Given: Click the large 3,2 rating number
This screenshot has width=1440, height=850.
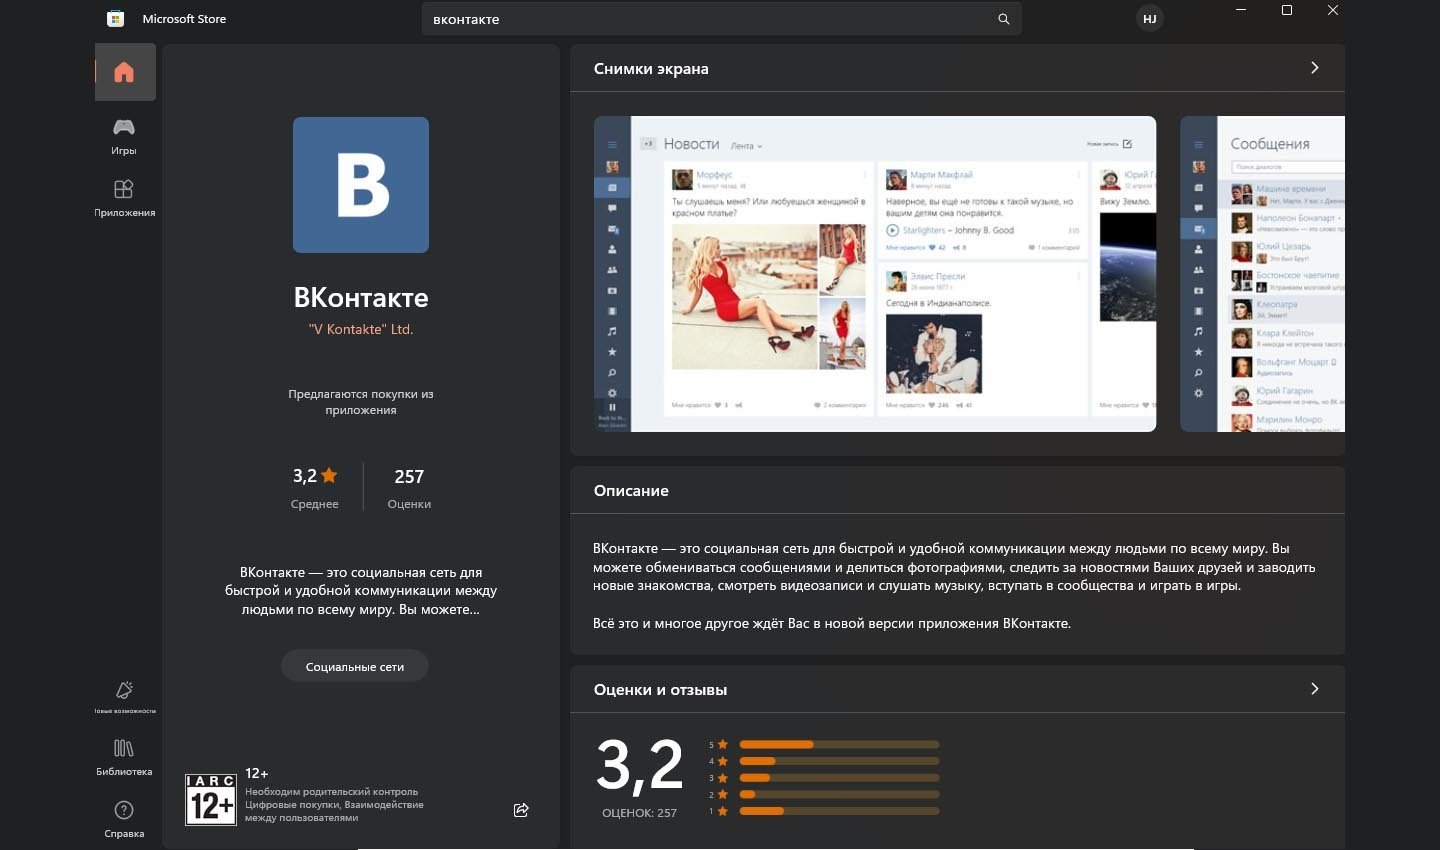Looking at the screenshot, I should click(x=640, y=765).
